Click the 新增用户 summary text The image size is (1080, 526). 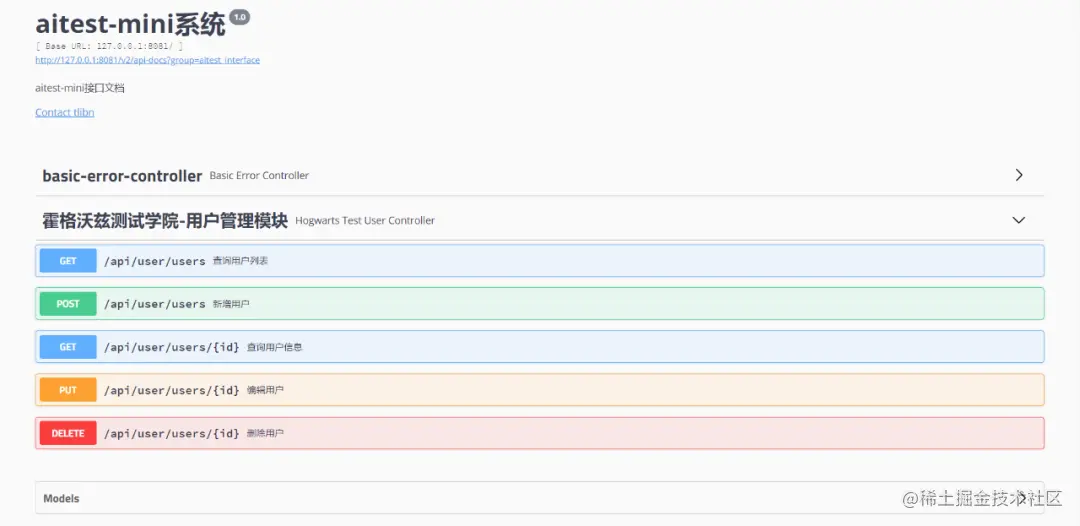[231, 304]
